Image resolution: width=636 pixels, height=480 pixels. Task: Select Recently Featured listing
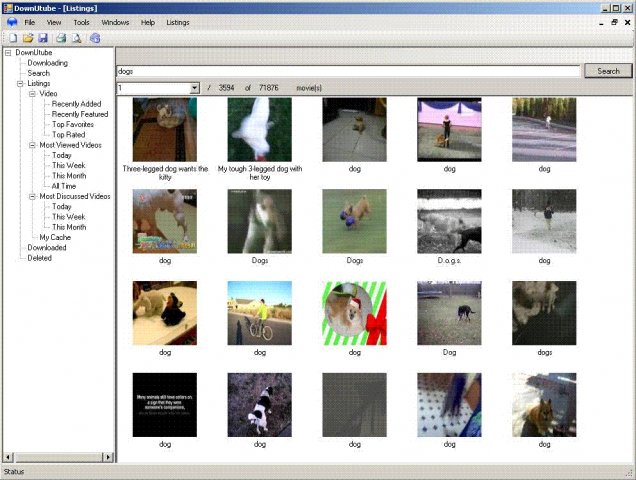pos(80,114)
